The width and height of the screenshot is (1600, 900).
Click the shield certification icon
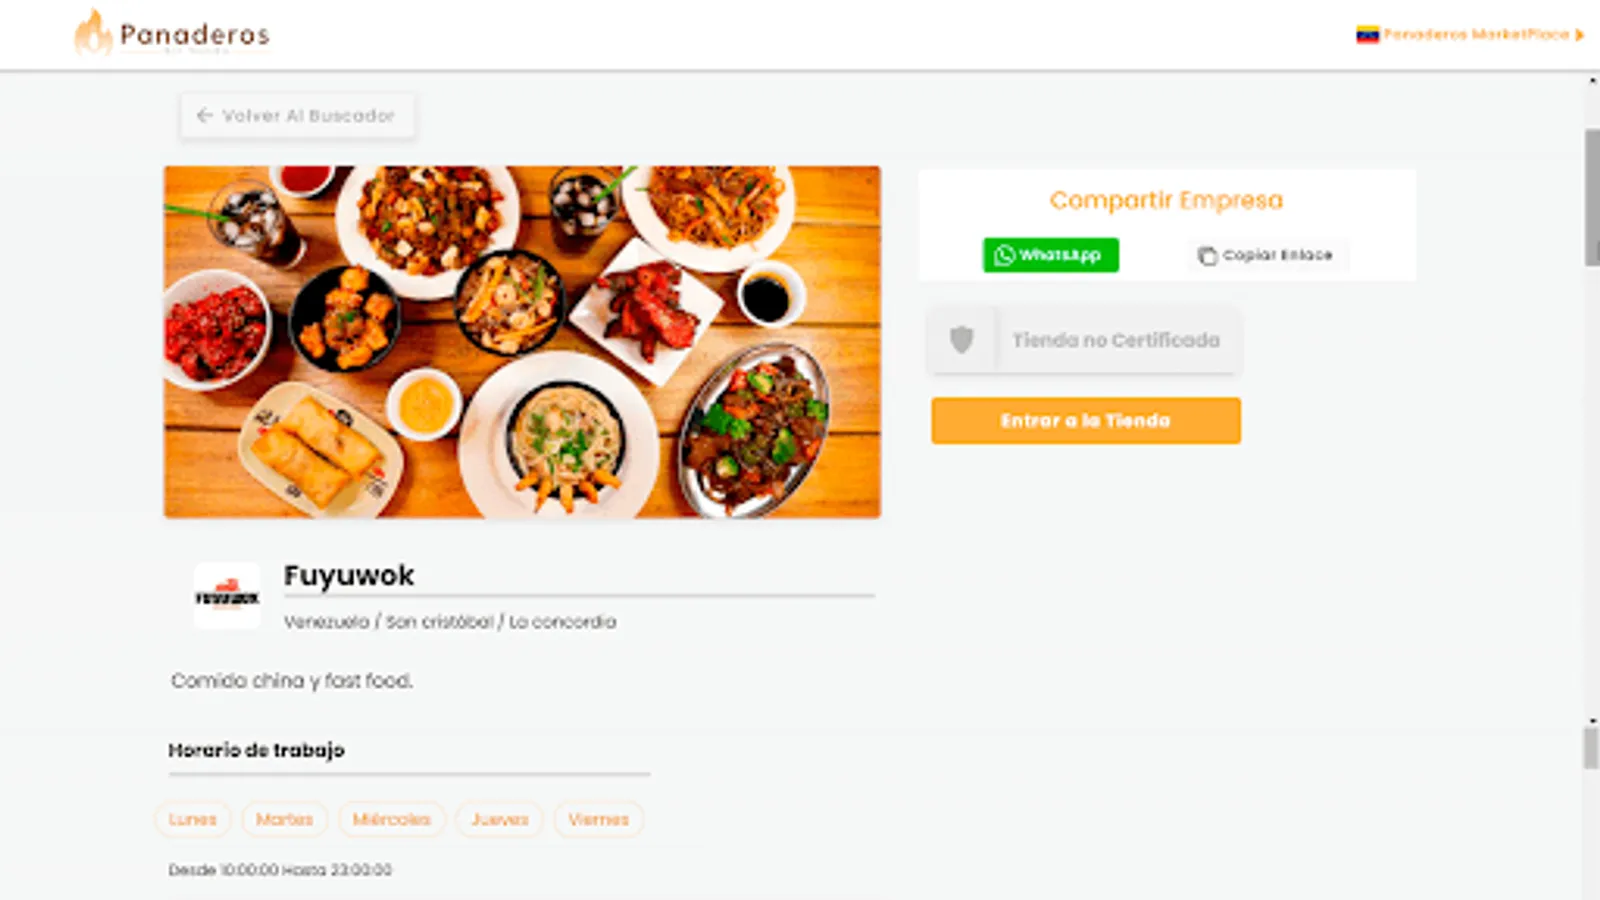[x=962, y=340]
